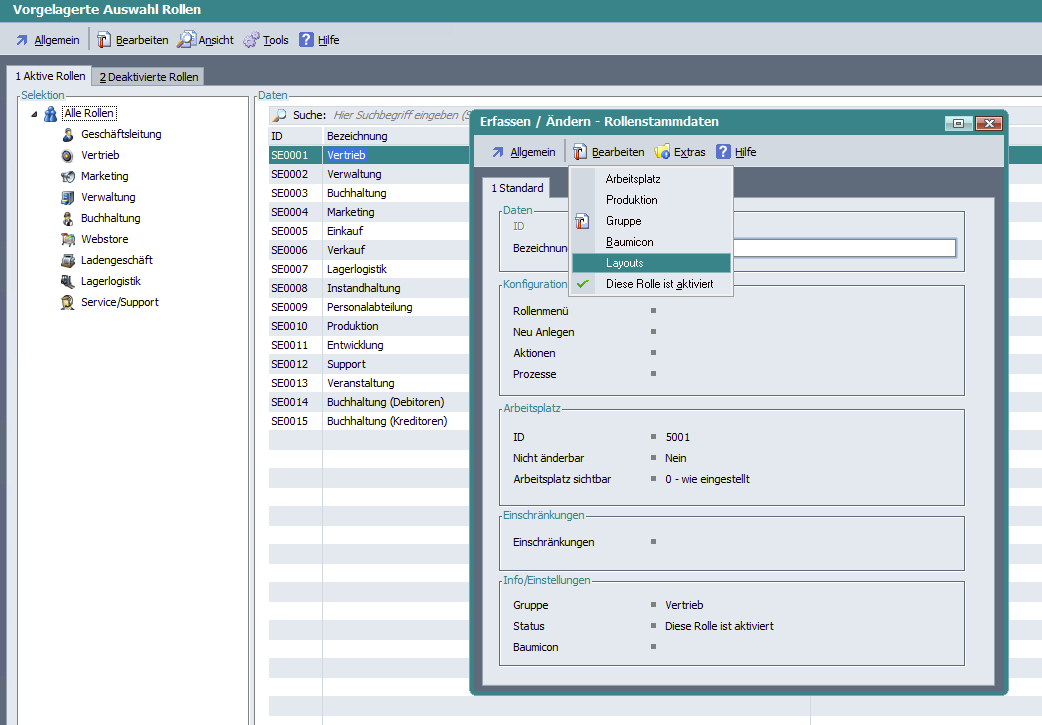Click into the Bezeichnung text field
This screenshot has height=725, width=1042.
pyautogui.click(x=843, y=248)
